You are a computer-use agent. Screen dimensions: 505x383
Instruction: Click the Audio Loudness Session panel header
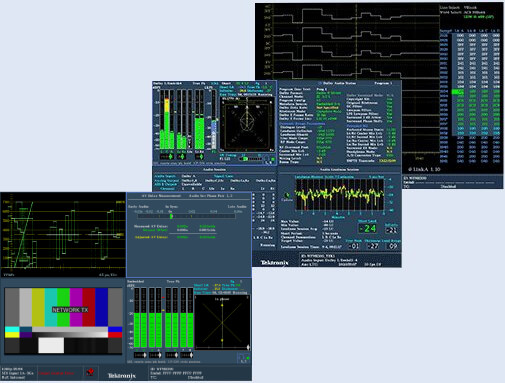click(339, 169)
